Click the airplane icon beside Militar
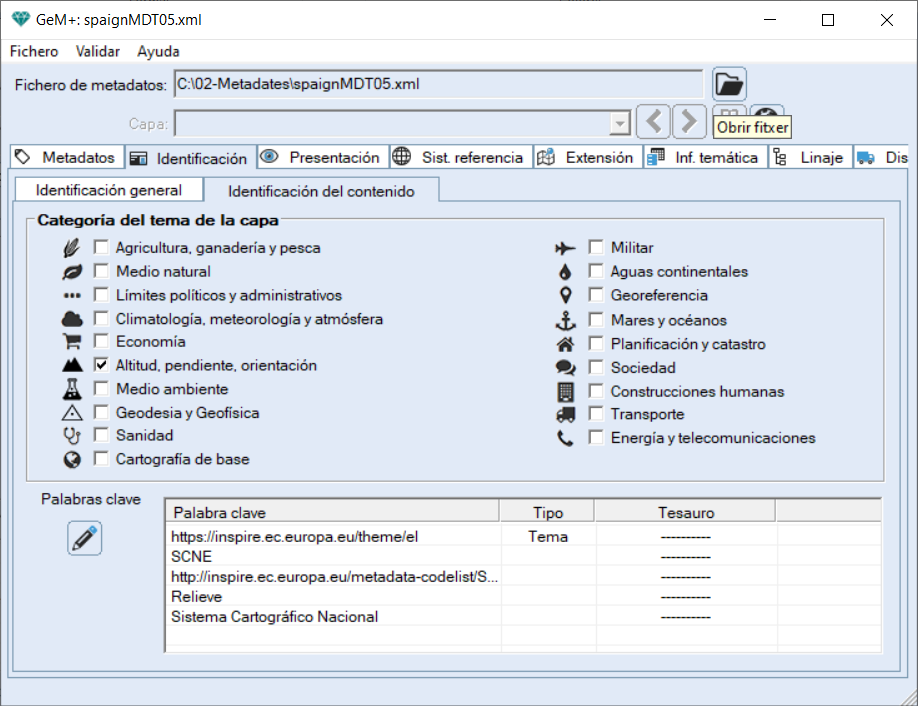The width and height of the screenshot is (918, 706). coord(566,248)
